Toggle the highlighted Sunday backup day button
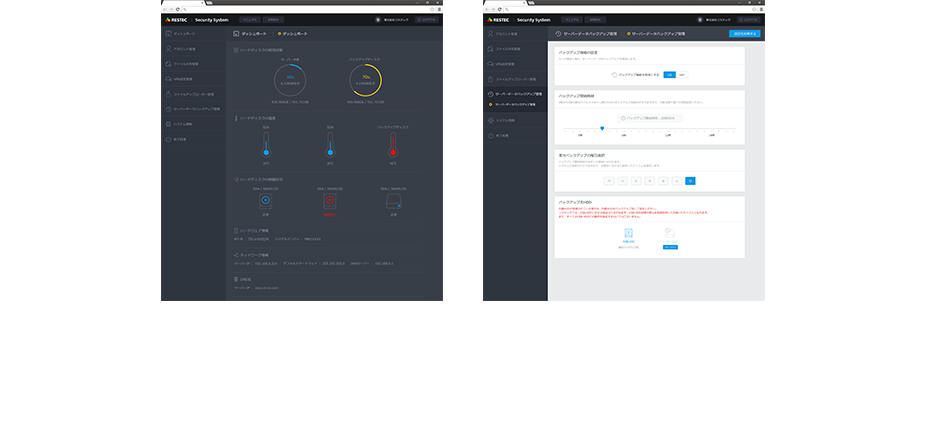This screenshot has height=435, width=925. point(690,181)
